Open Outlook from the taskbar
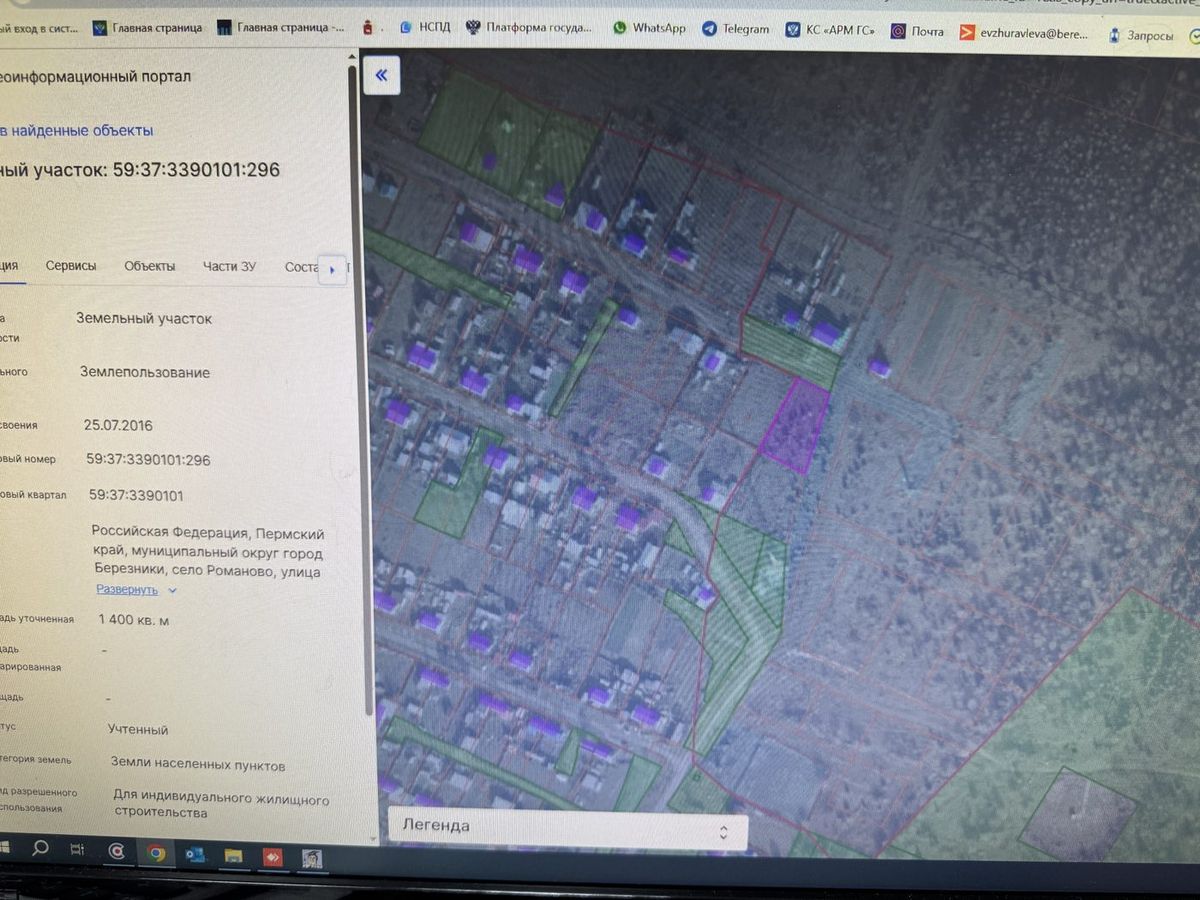 195,854
